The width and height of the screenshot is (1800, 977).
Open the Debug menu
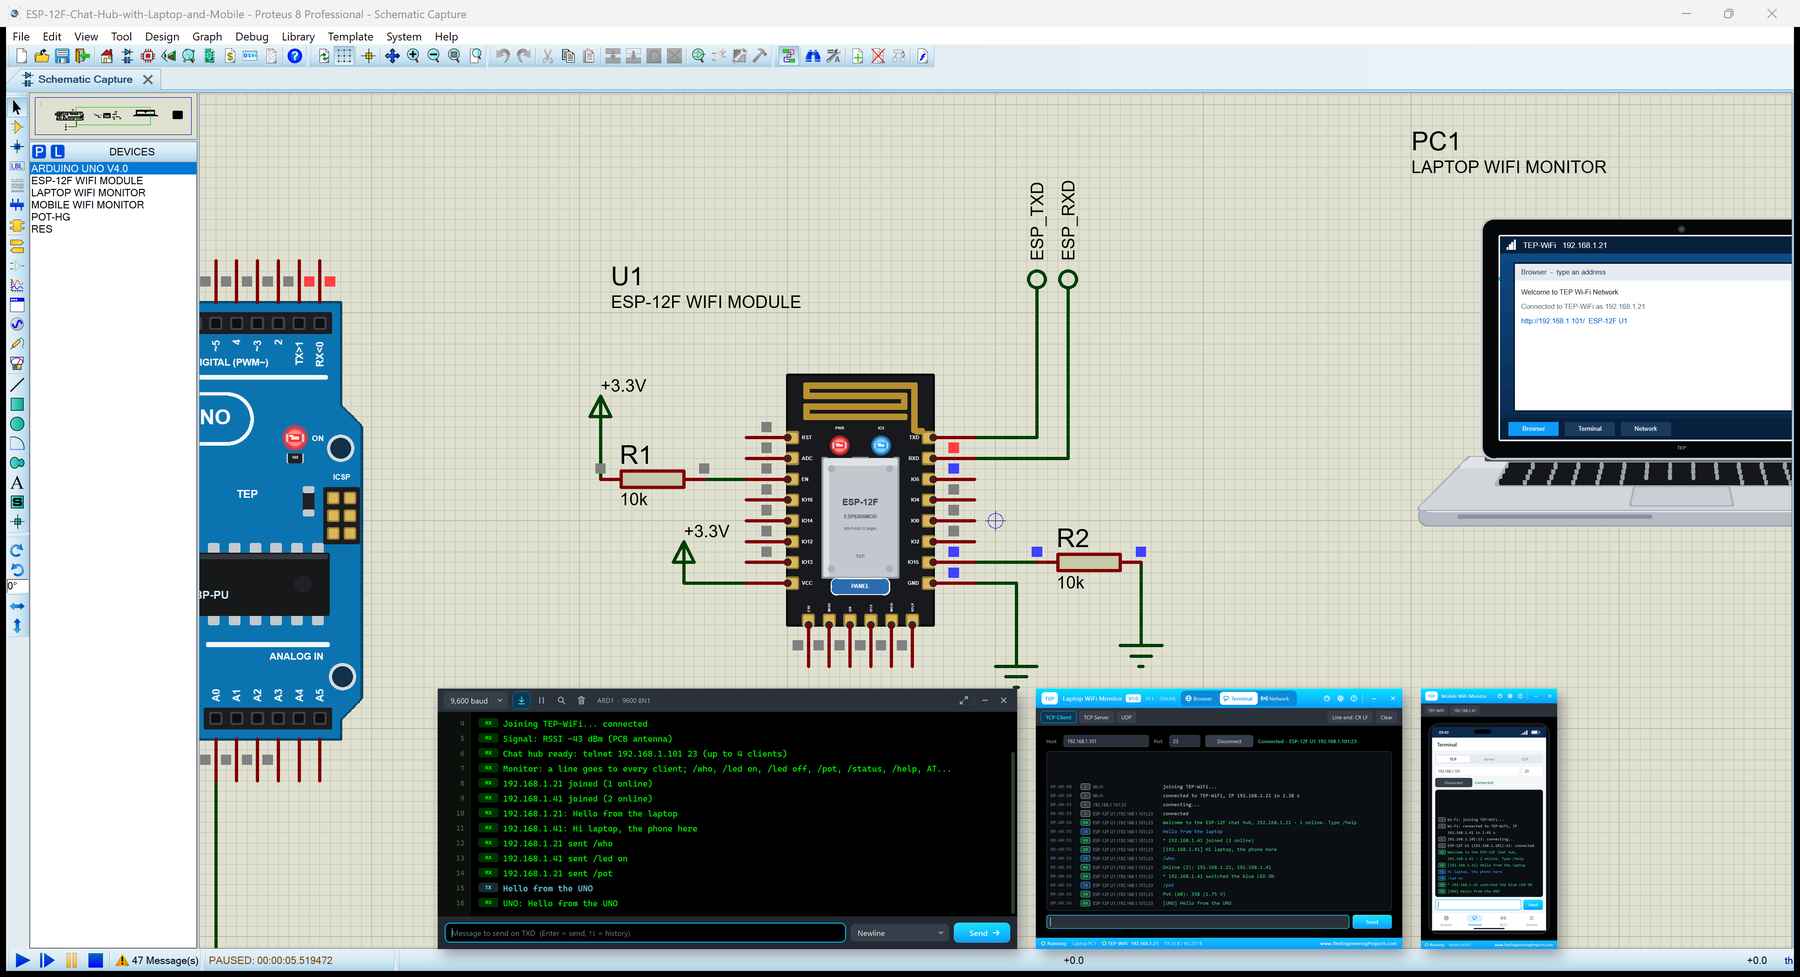coord(252,36)
